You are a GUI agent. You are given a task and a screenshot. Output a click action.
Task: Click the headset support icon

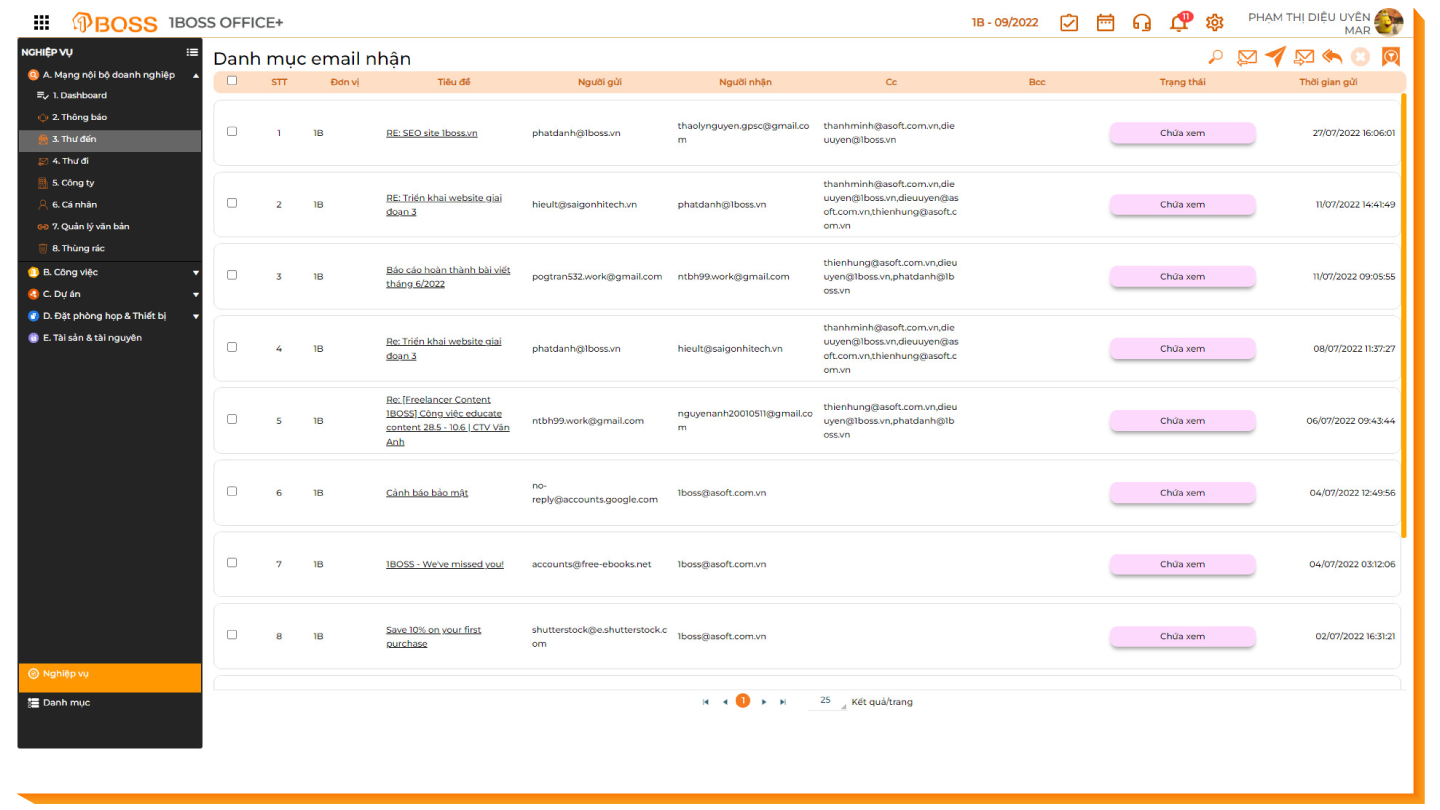[x=1141, y=23]
